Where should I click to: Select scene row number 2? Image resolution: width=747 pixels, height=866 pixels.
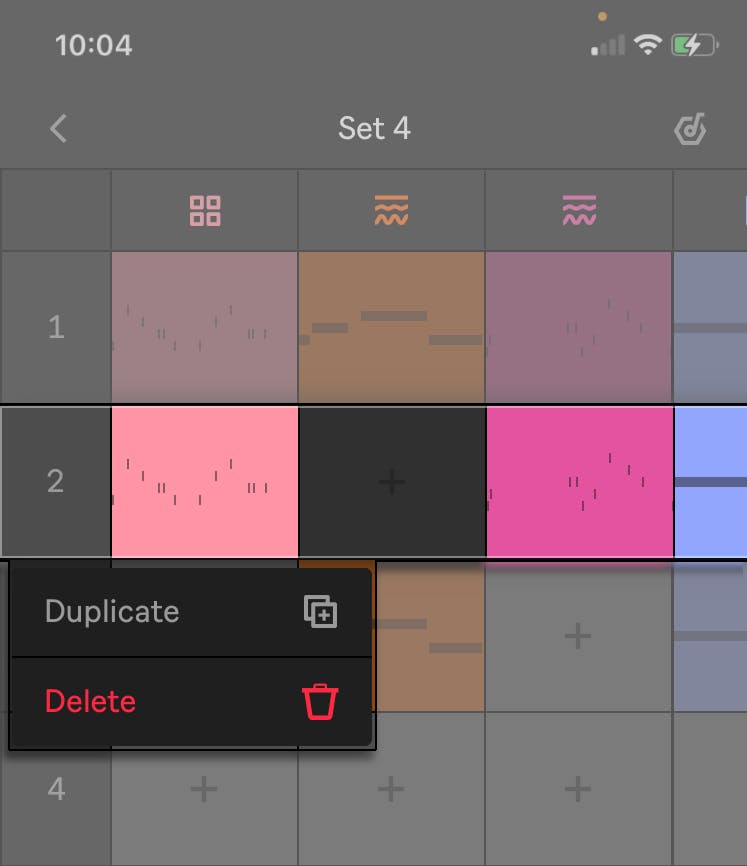tap(56, 481)
